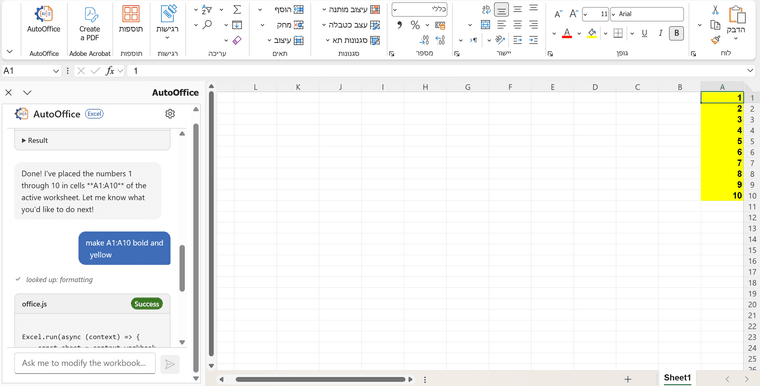Open the רגישות sensitivity menu

coord(168,23)
